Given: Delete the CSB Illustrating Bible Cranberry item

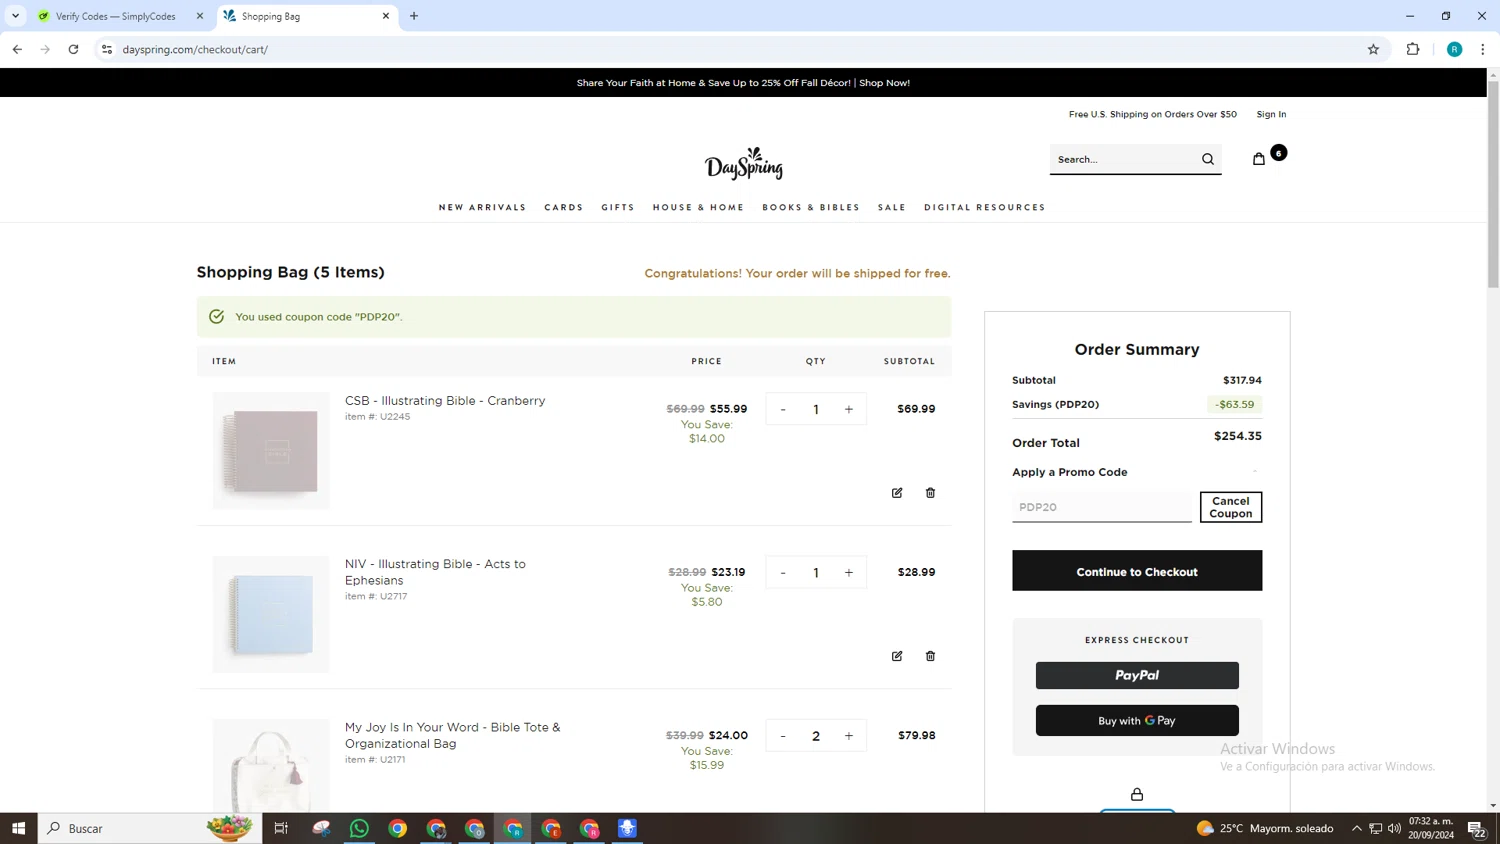Looking at the screenshot, I should pos(930,493).
